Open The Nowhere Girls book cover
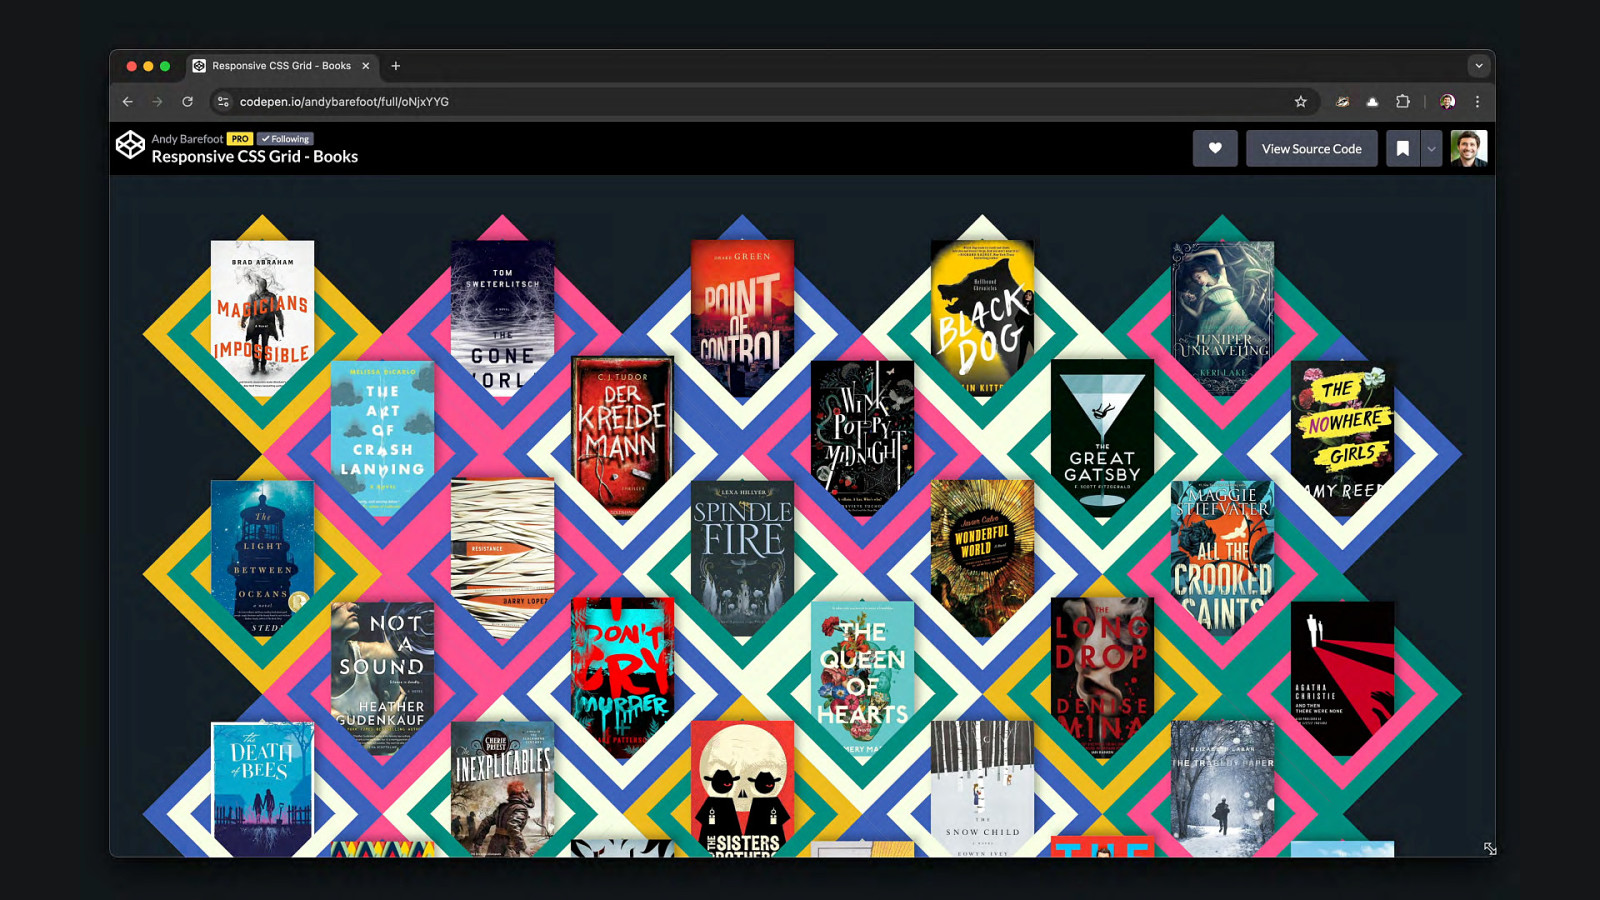The width and height of the screenshot is (1600, 900). pyautogui.click(x=1342, y=438)
